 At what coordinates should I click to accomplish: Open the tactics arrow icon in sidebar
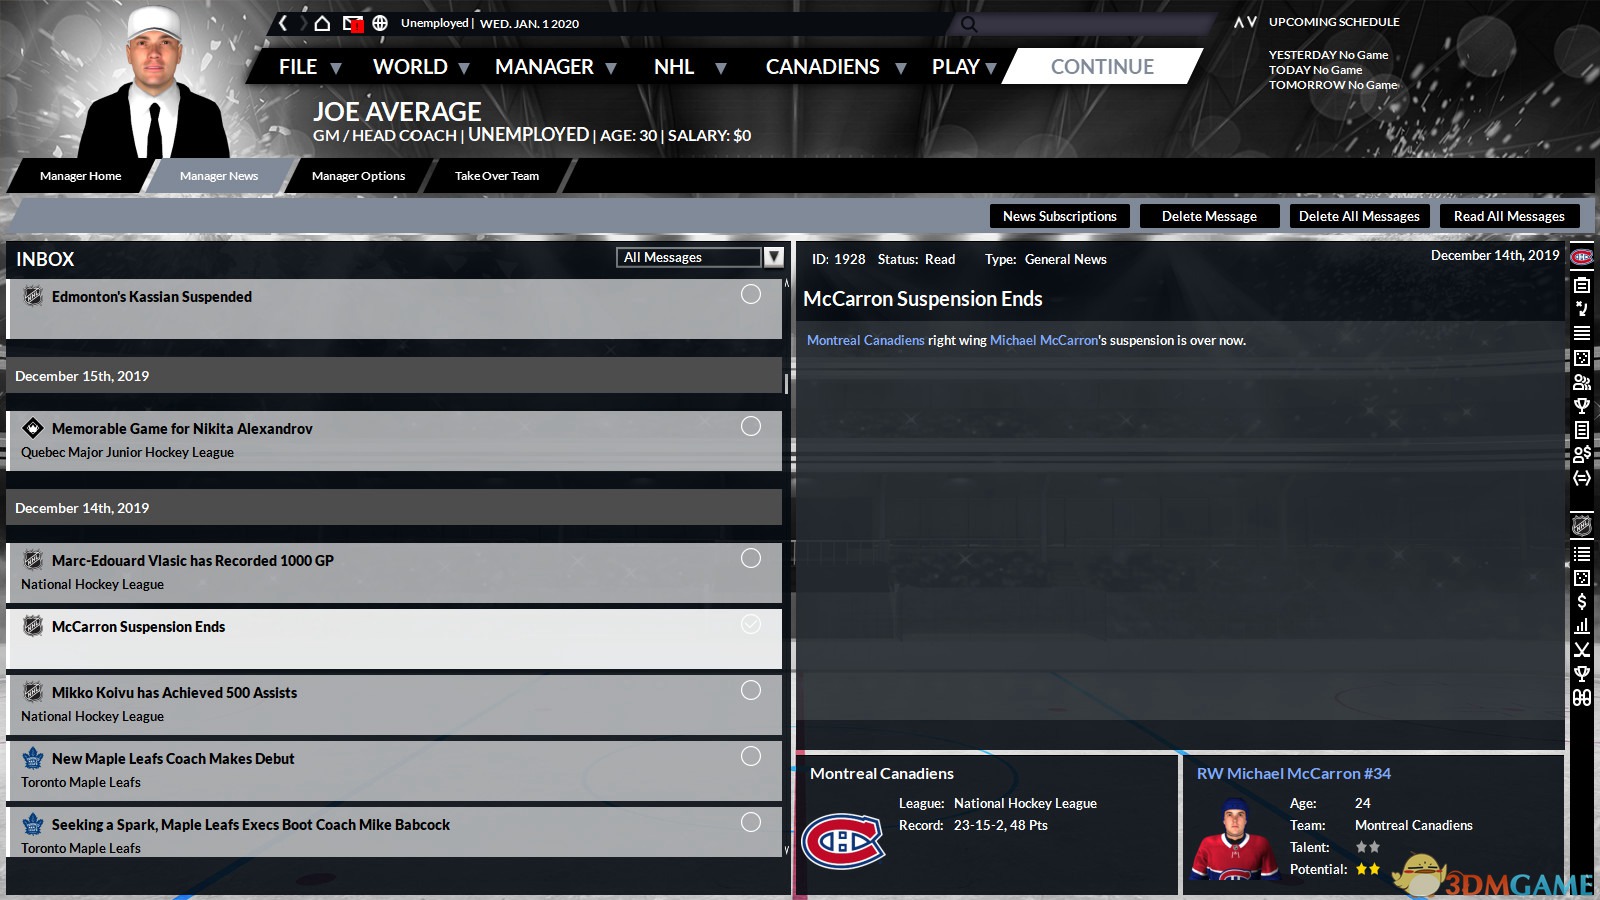coord(1582,309)
